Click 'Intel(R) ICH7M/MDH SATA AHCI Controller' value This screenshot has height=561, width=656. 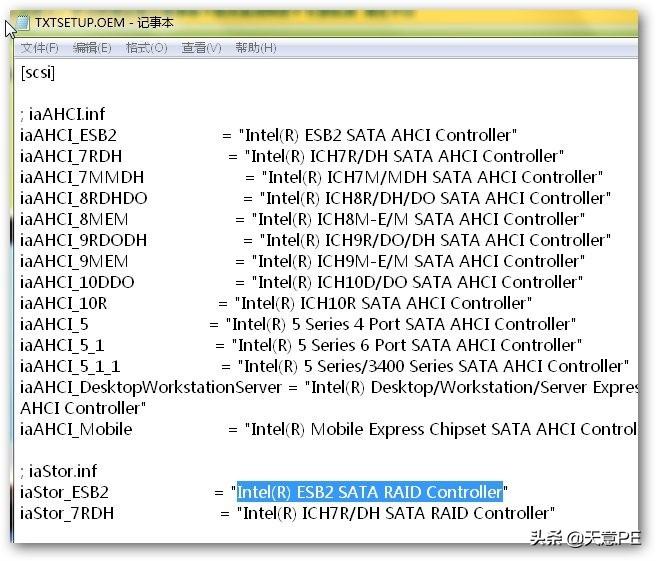(432, 177)
